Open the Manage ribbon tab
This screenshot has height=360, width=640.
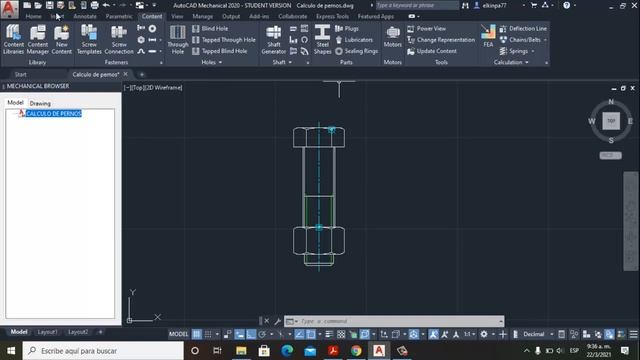pyautogui.click(x=203, y=16)
